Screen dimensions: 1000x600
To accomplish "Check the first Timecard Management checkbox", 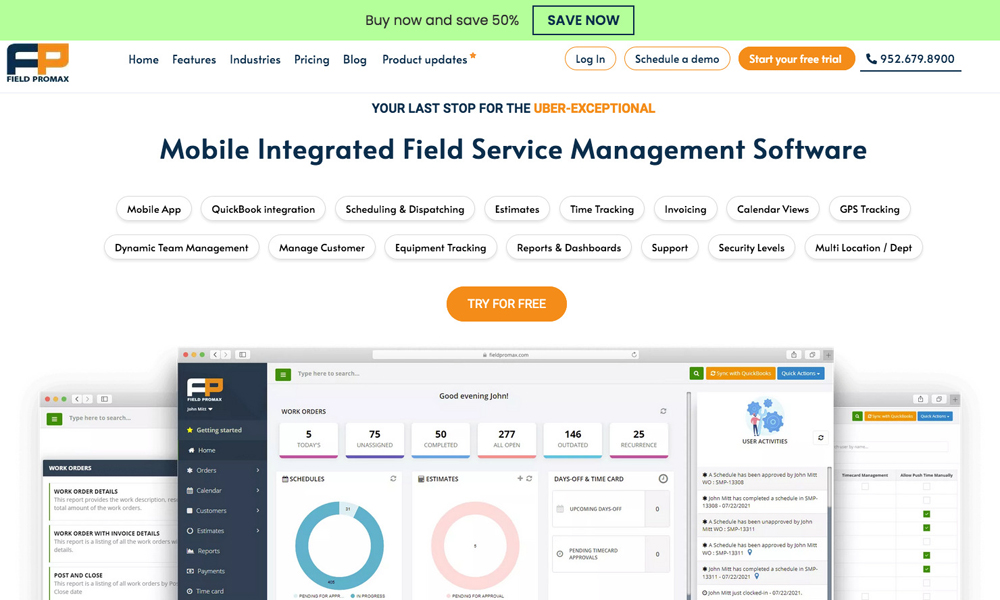I will click(865, 487).
